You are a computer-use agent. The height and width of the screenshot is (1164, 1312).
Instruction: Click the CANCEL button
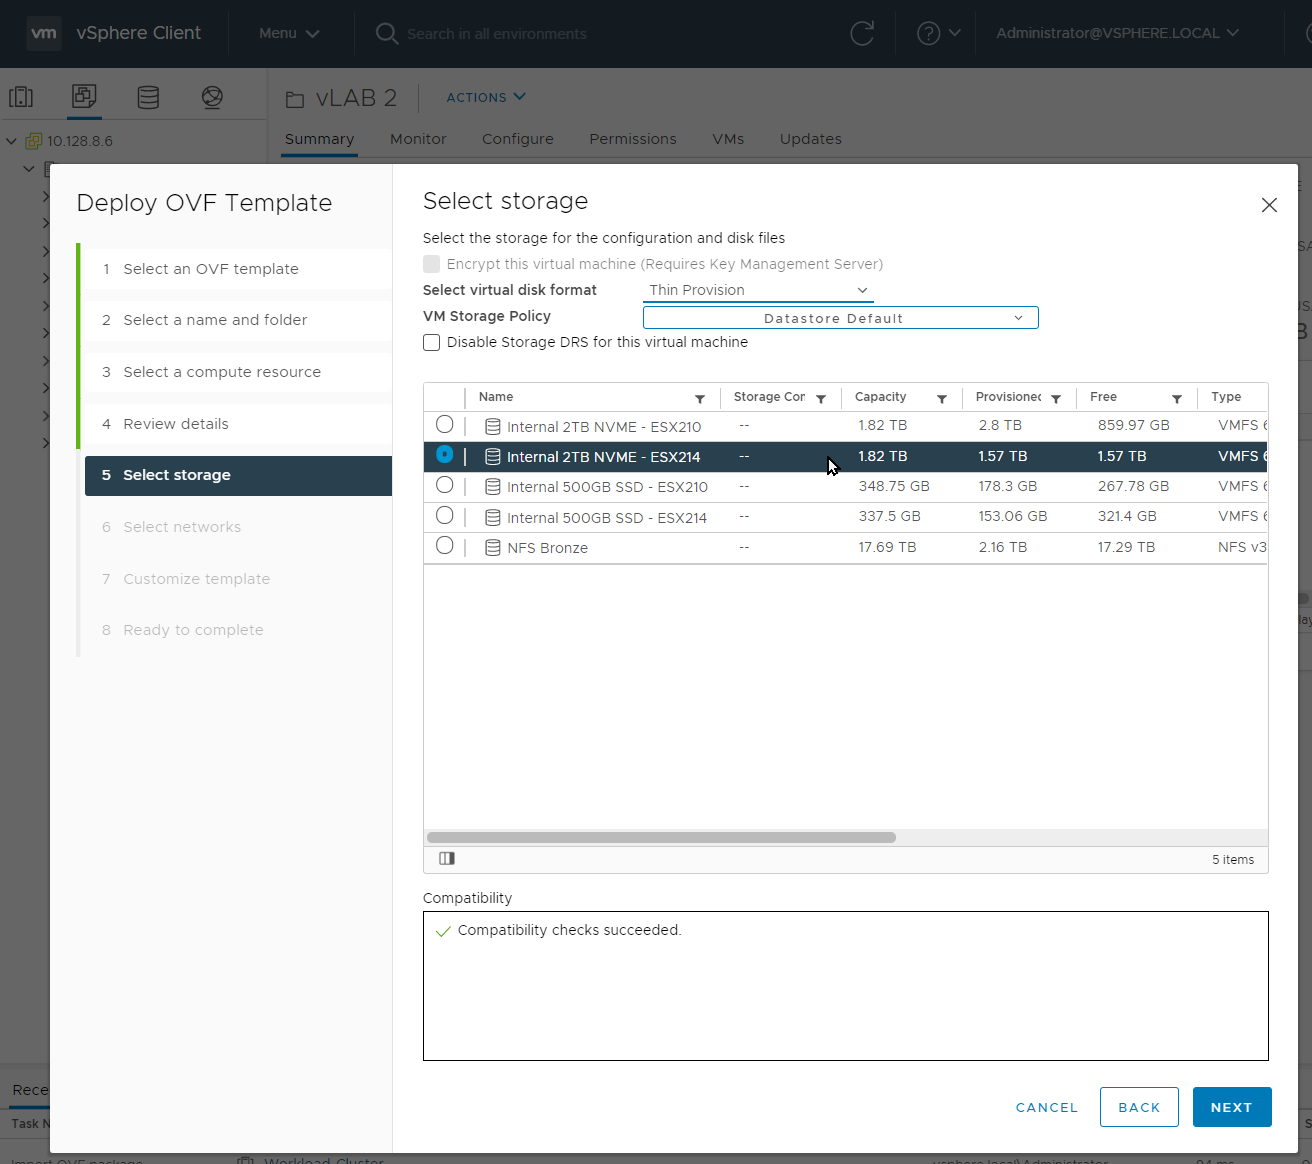pos(1047,1107)
